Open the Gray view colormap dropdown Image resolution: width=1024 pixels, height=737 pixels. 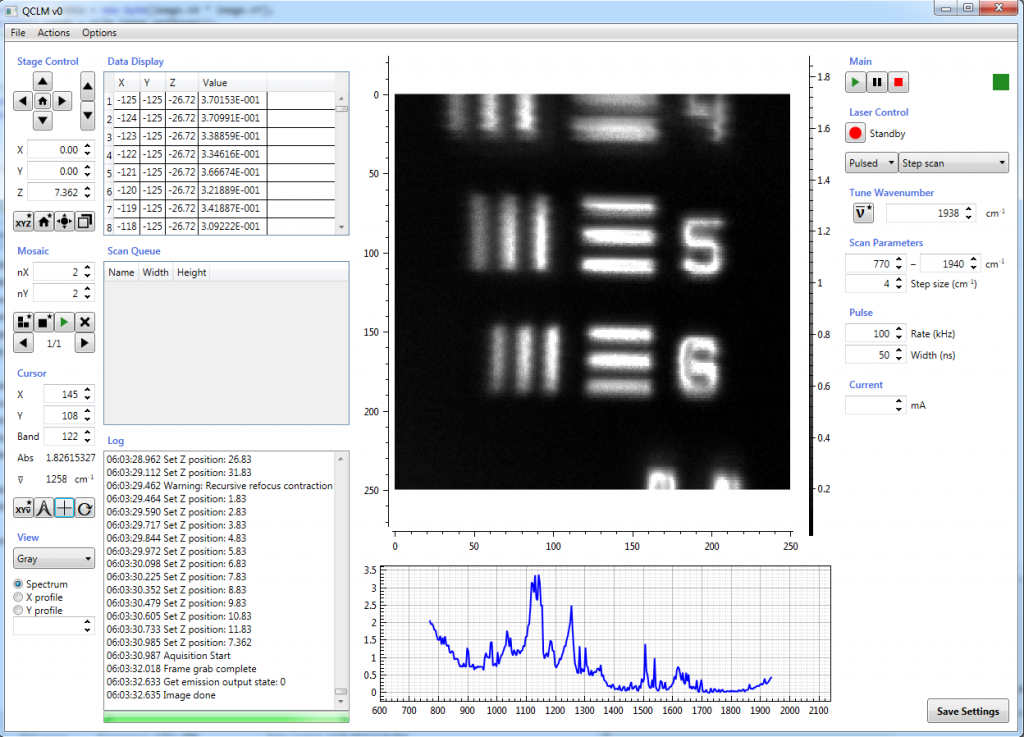[x=53, y=558]
